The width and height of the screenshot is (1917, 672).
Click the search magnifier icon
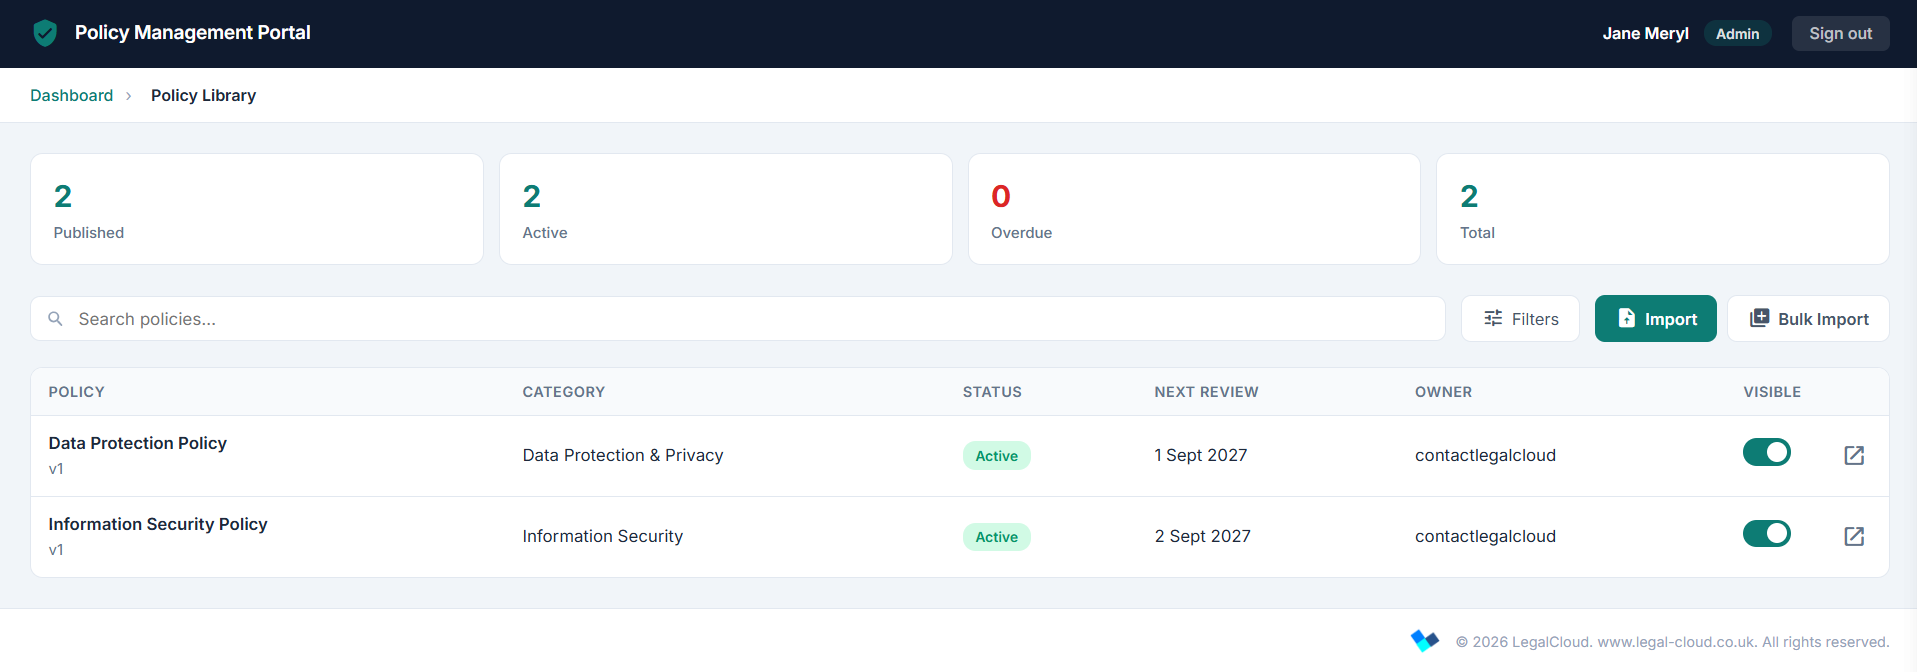[x=56, y=319]
